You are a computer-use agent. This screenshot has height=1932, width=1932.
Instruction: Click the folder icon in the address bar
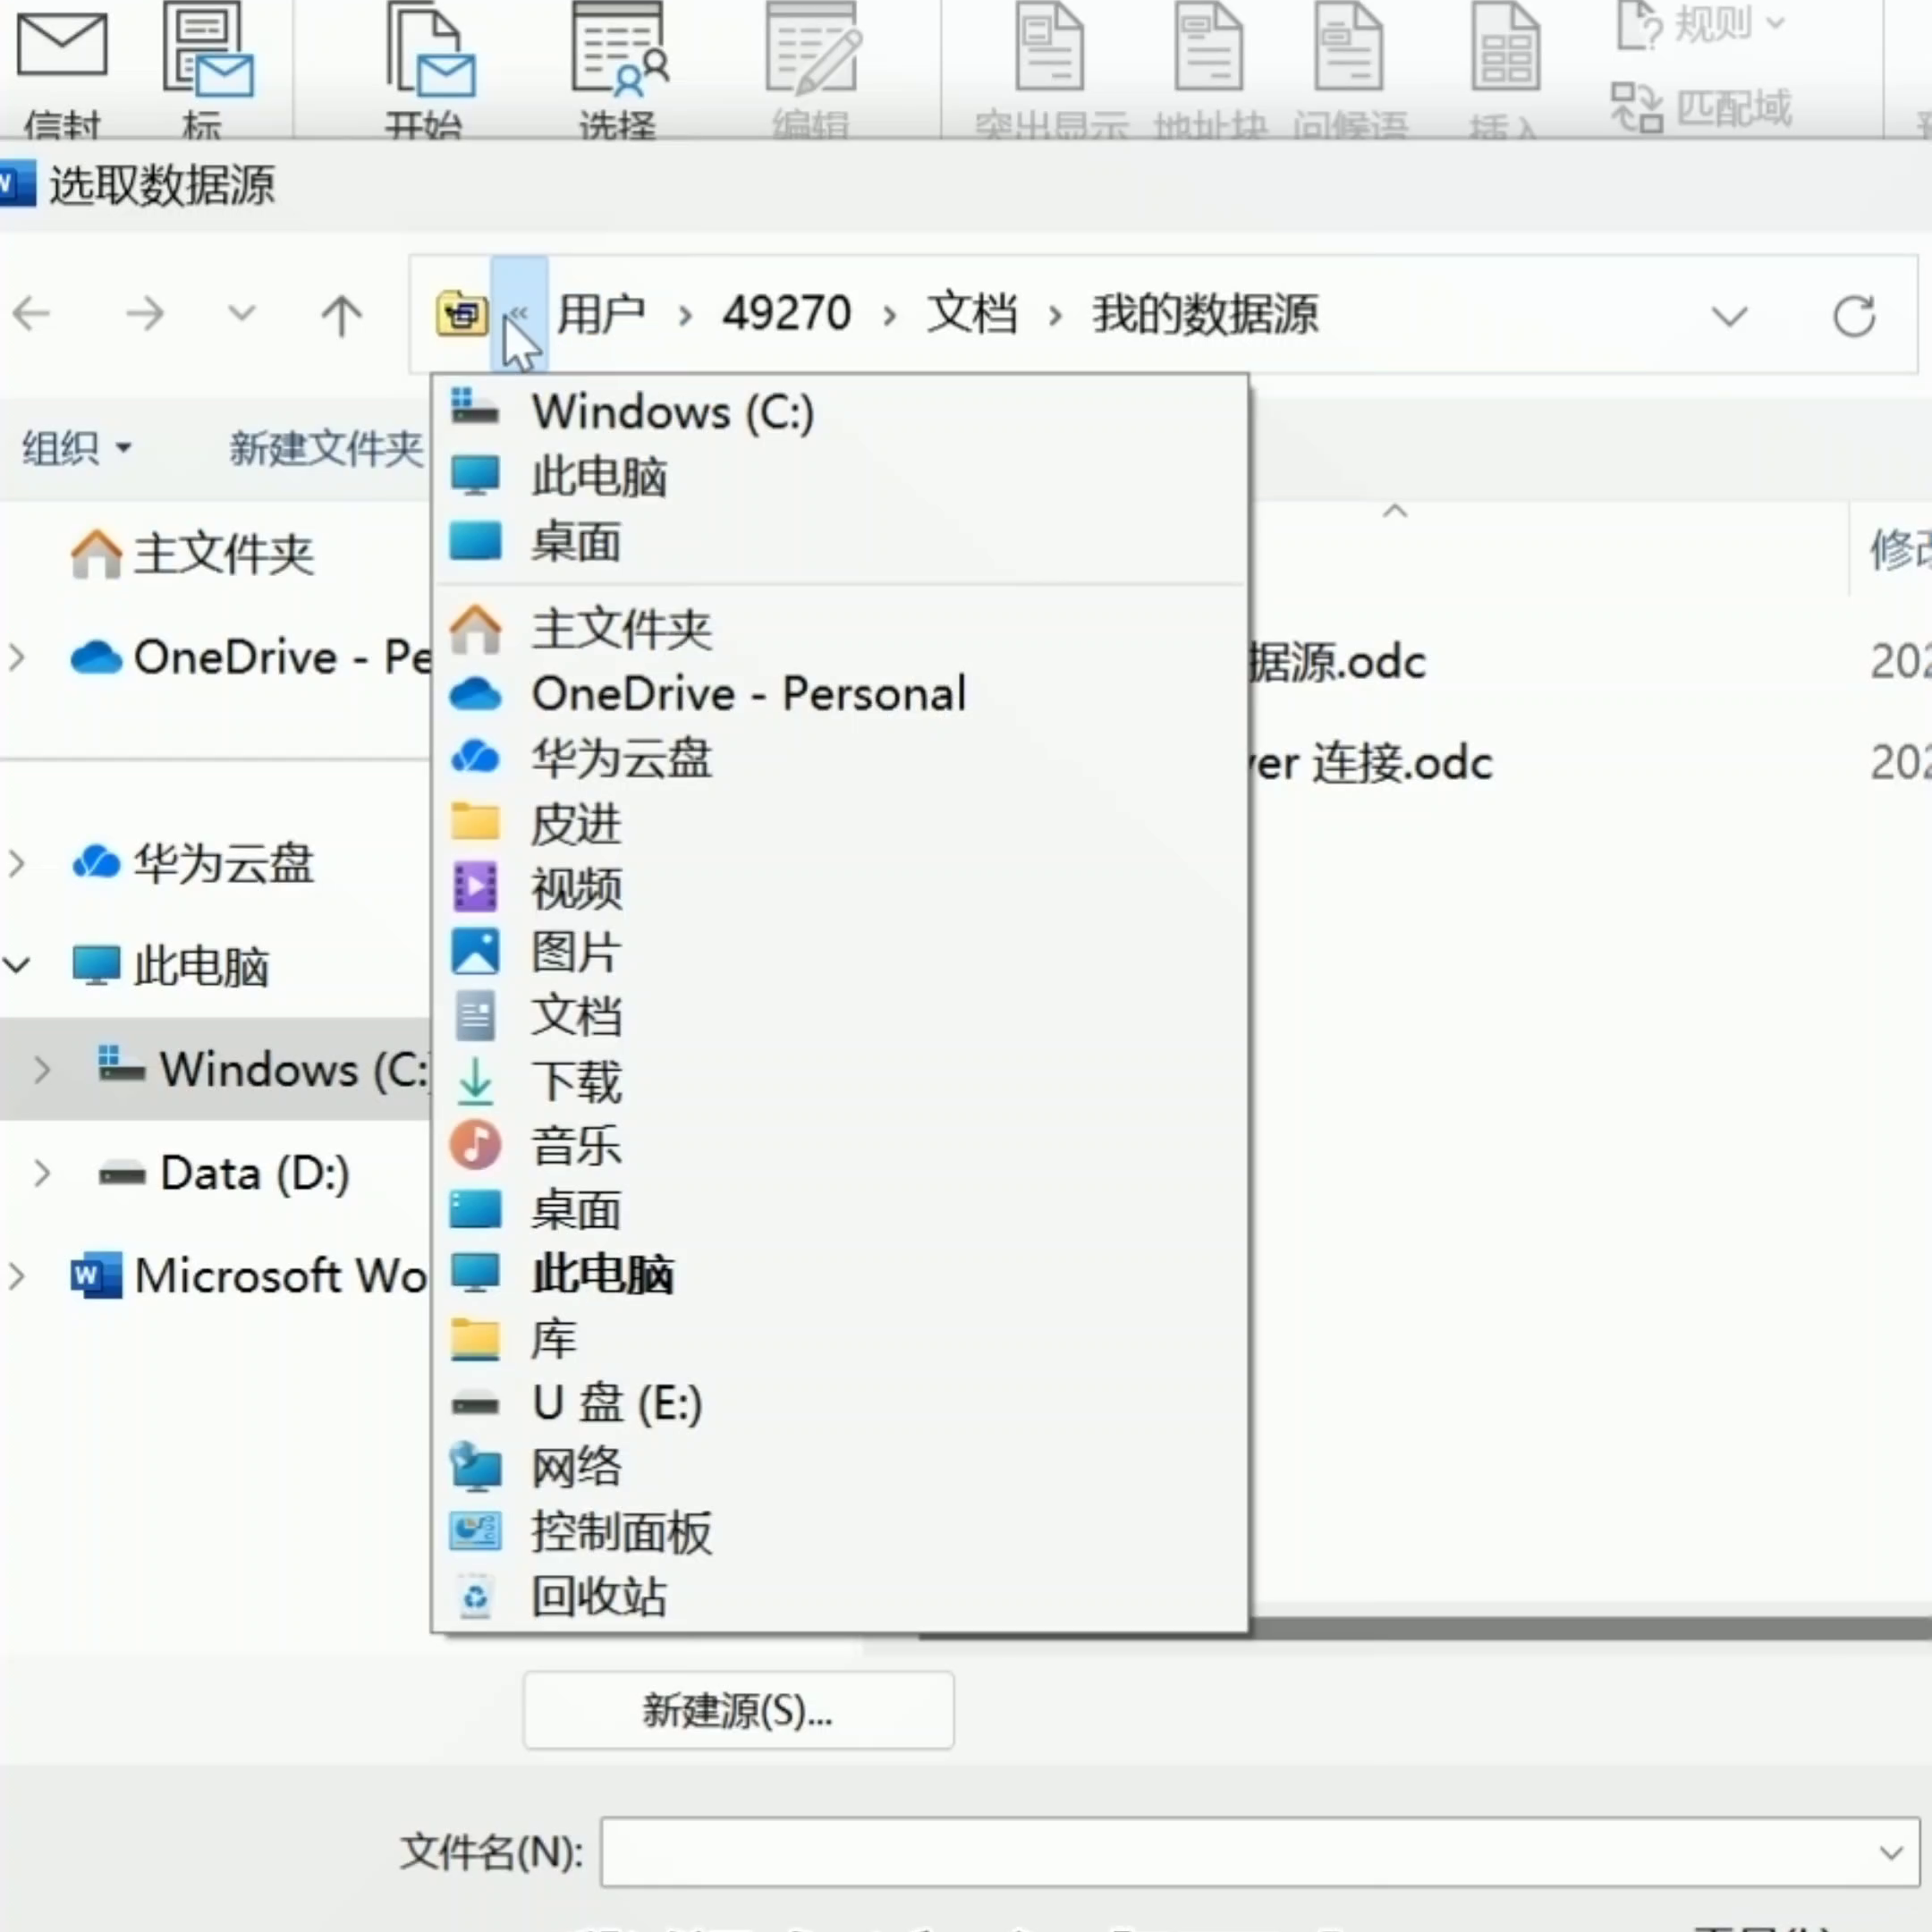coord(462,315)
